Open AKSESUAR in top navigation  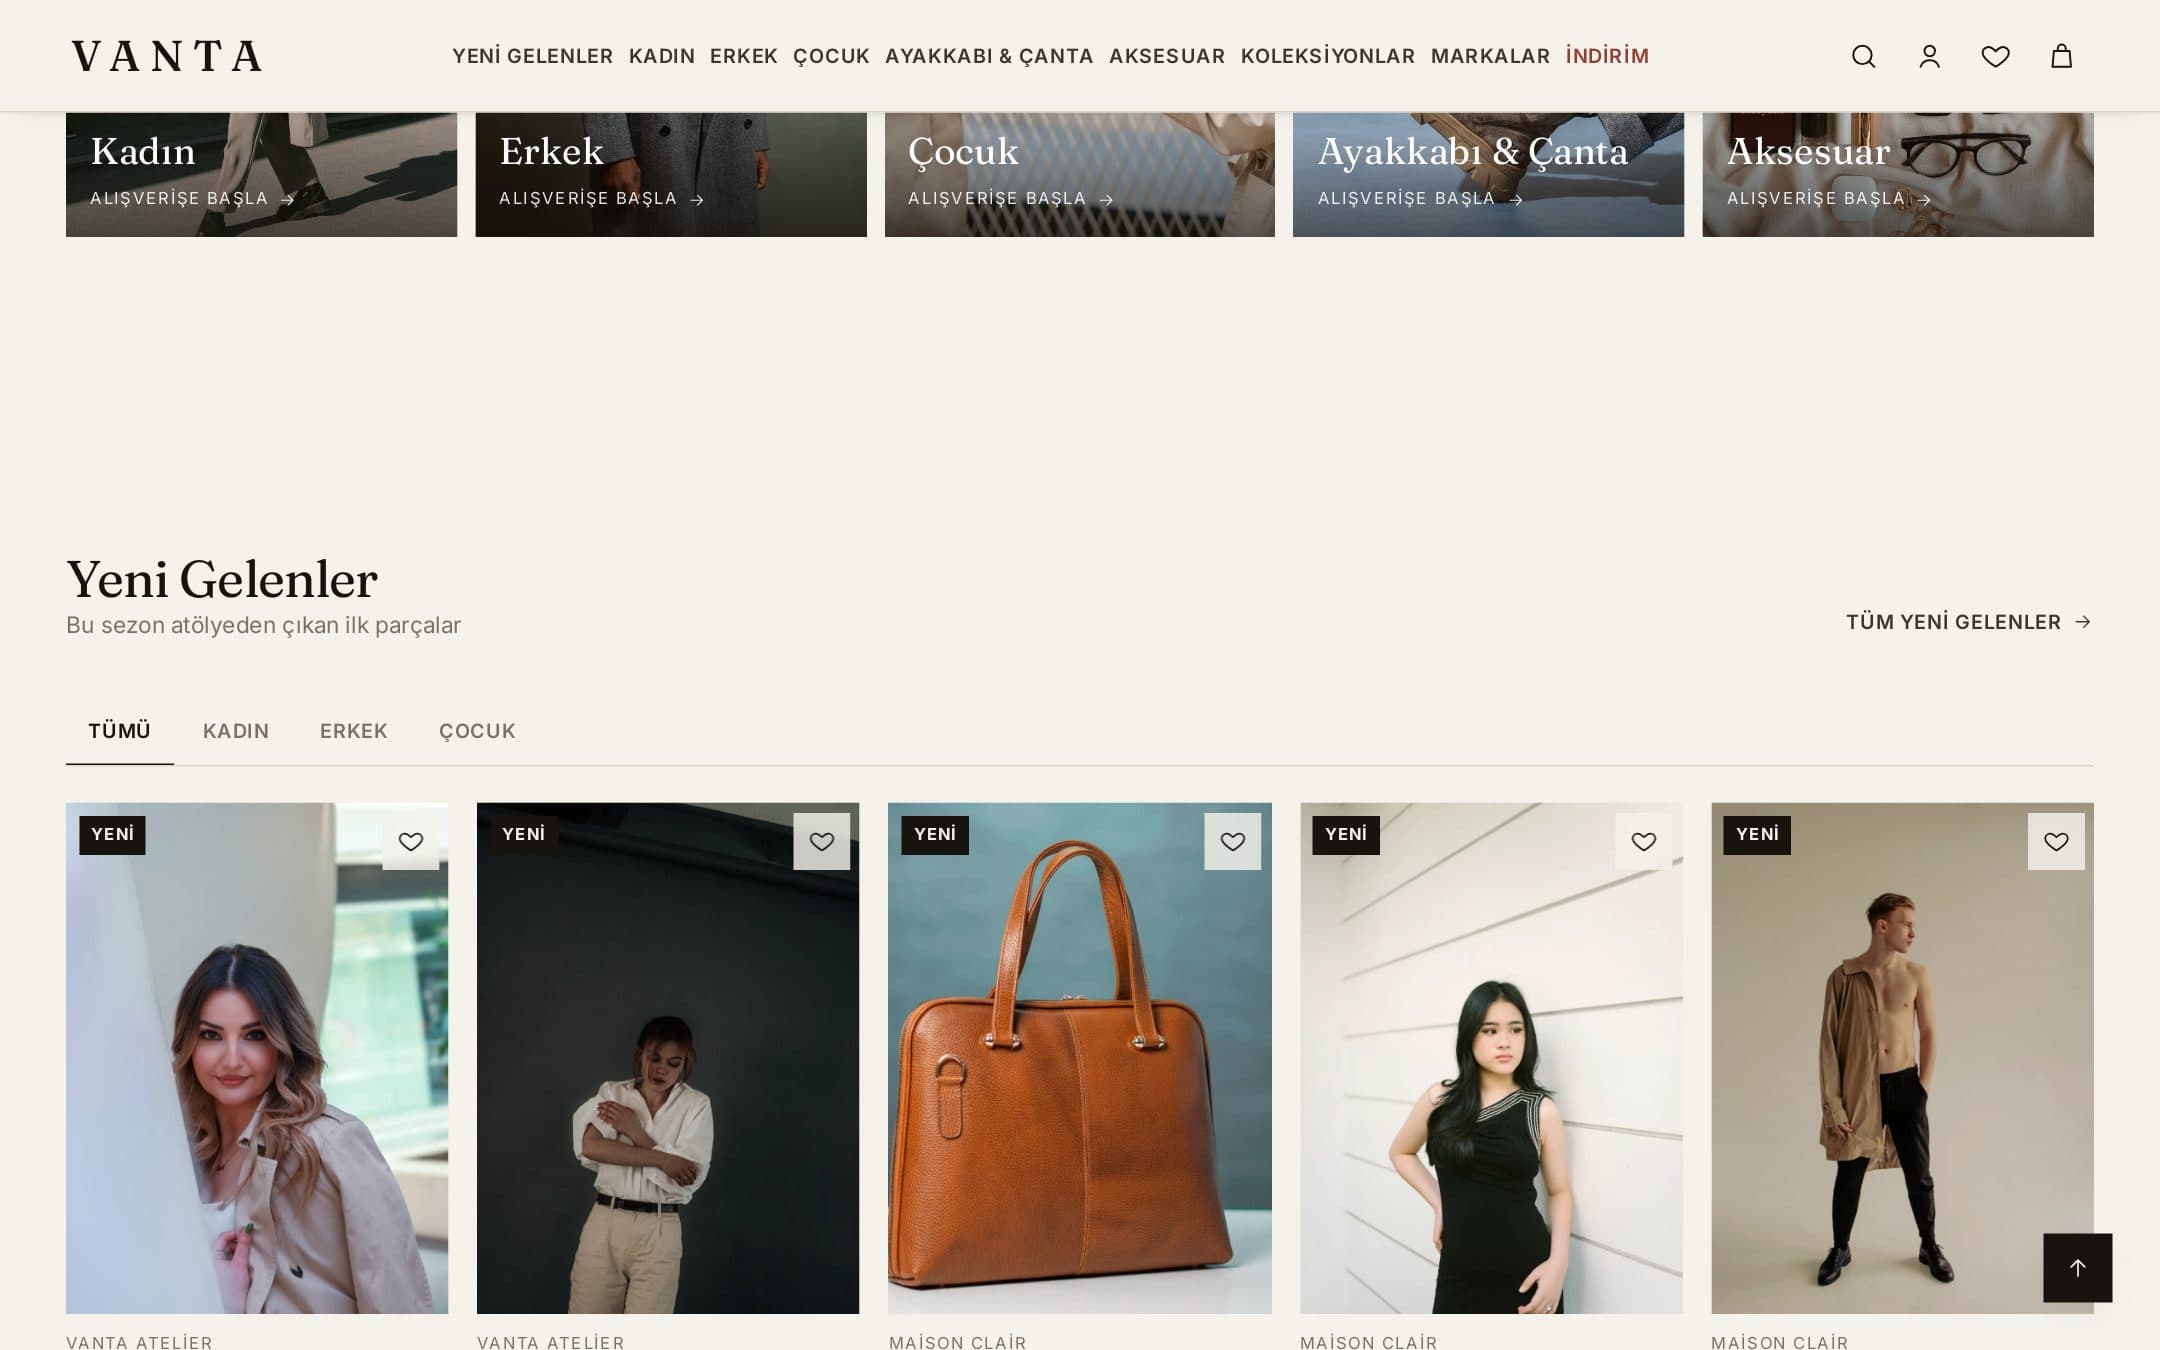click(x=1167, y=56)
